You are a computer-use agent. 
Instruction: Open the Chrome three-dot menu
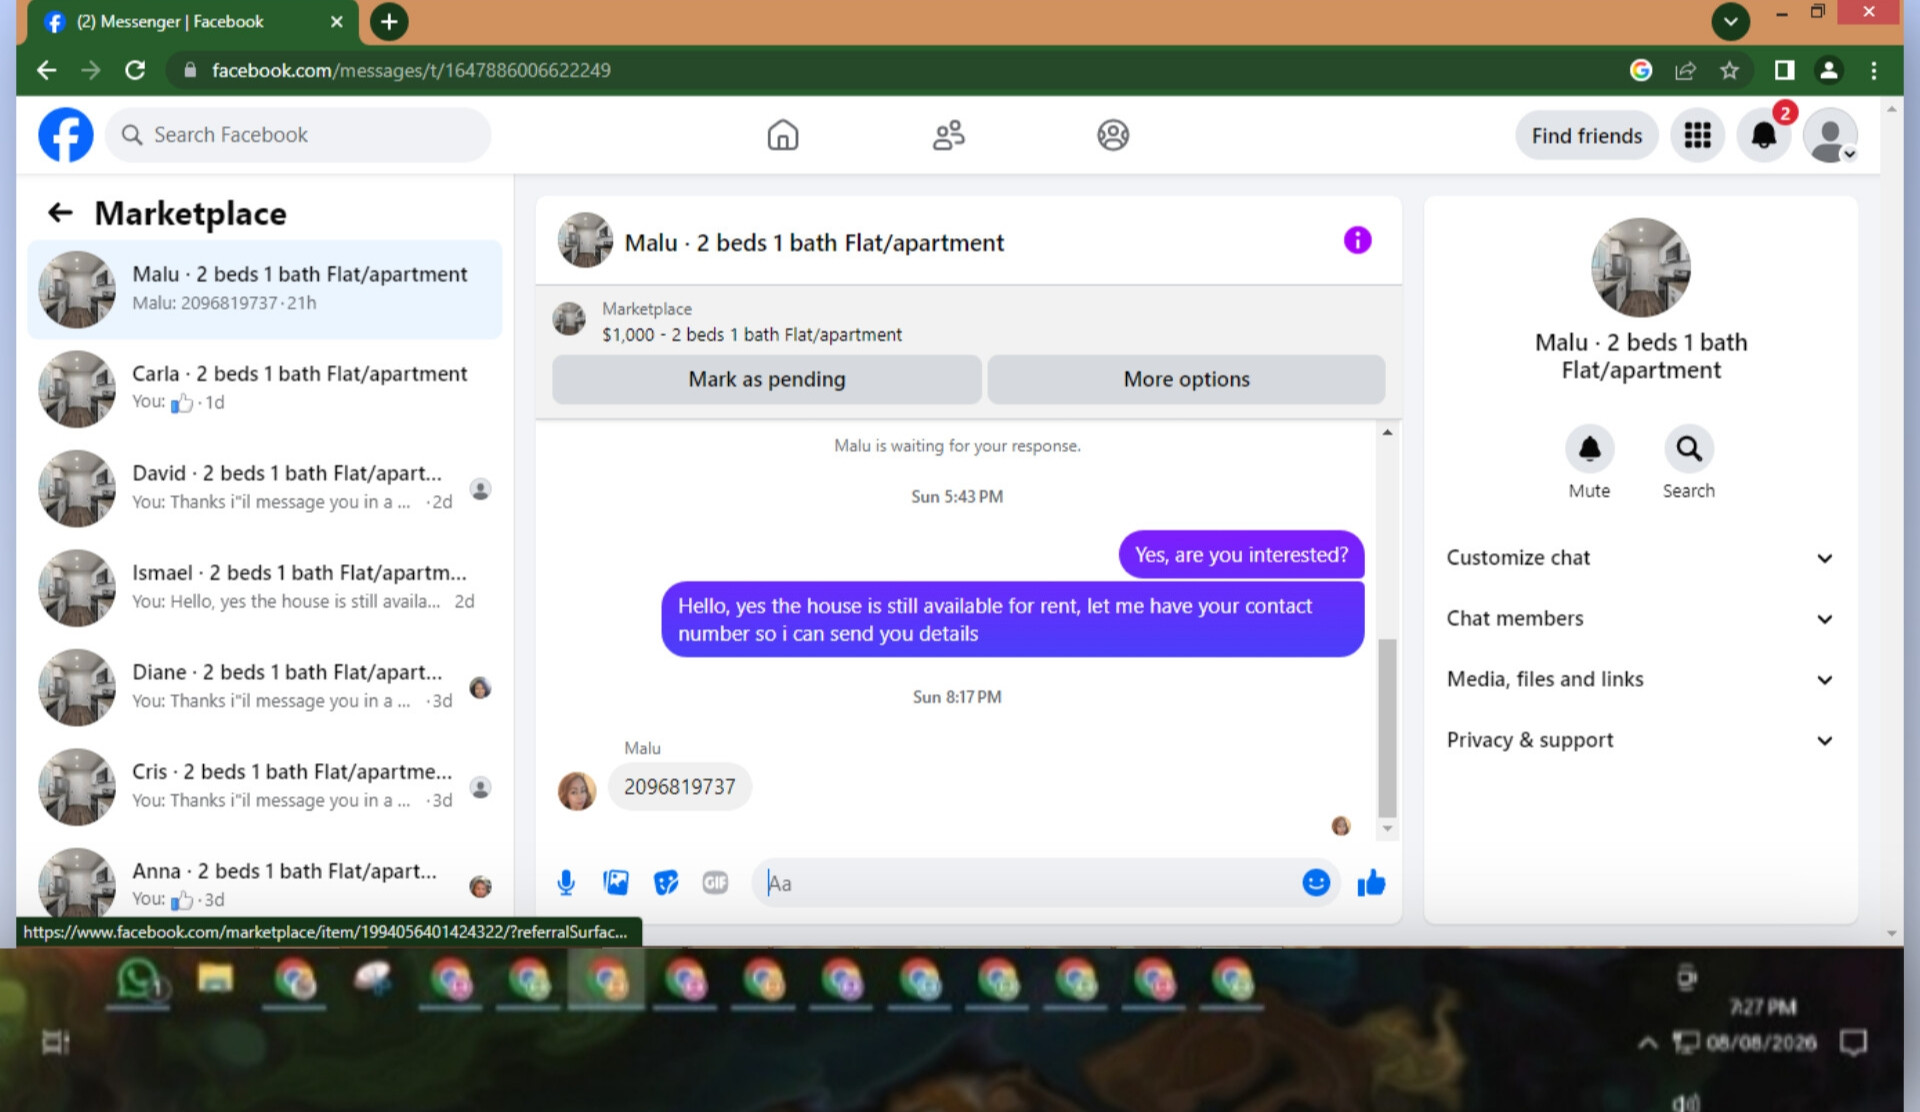tap(1874, 70)
